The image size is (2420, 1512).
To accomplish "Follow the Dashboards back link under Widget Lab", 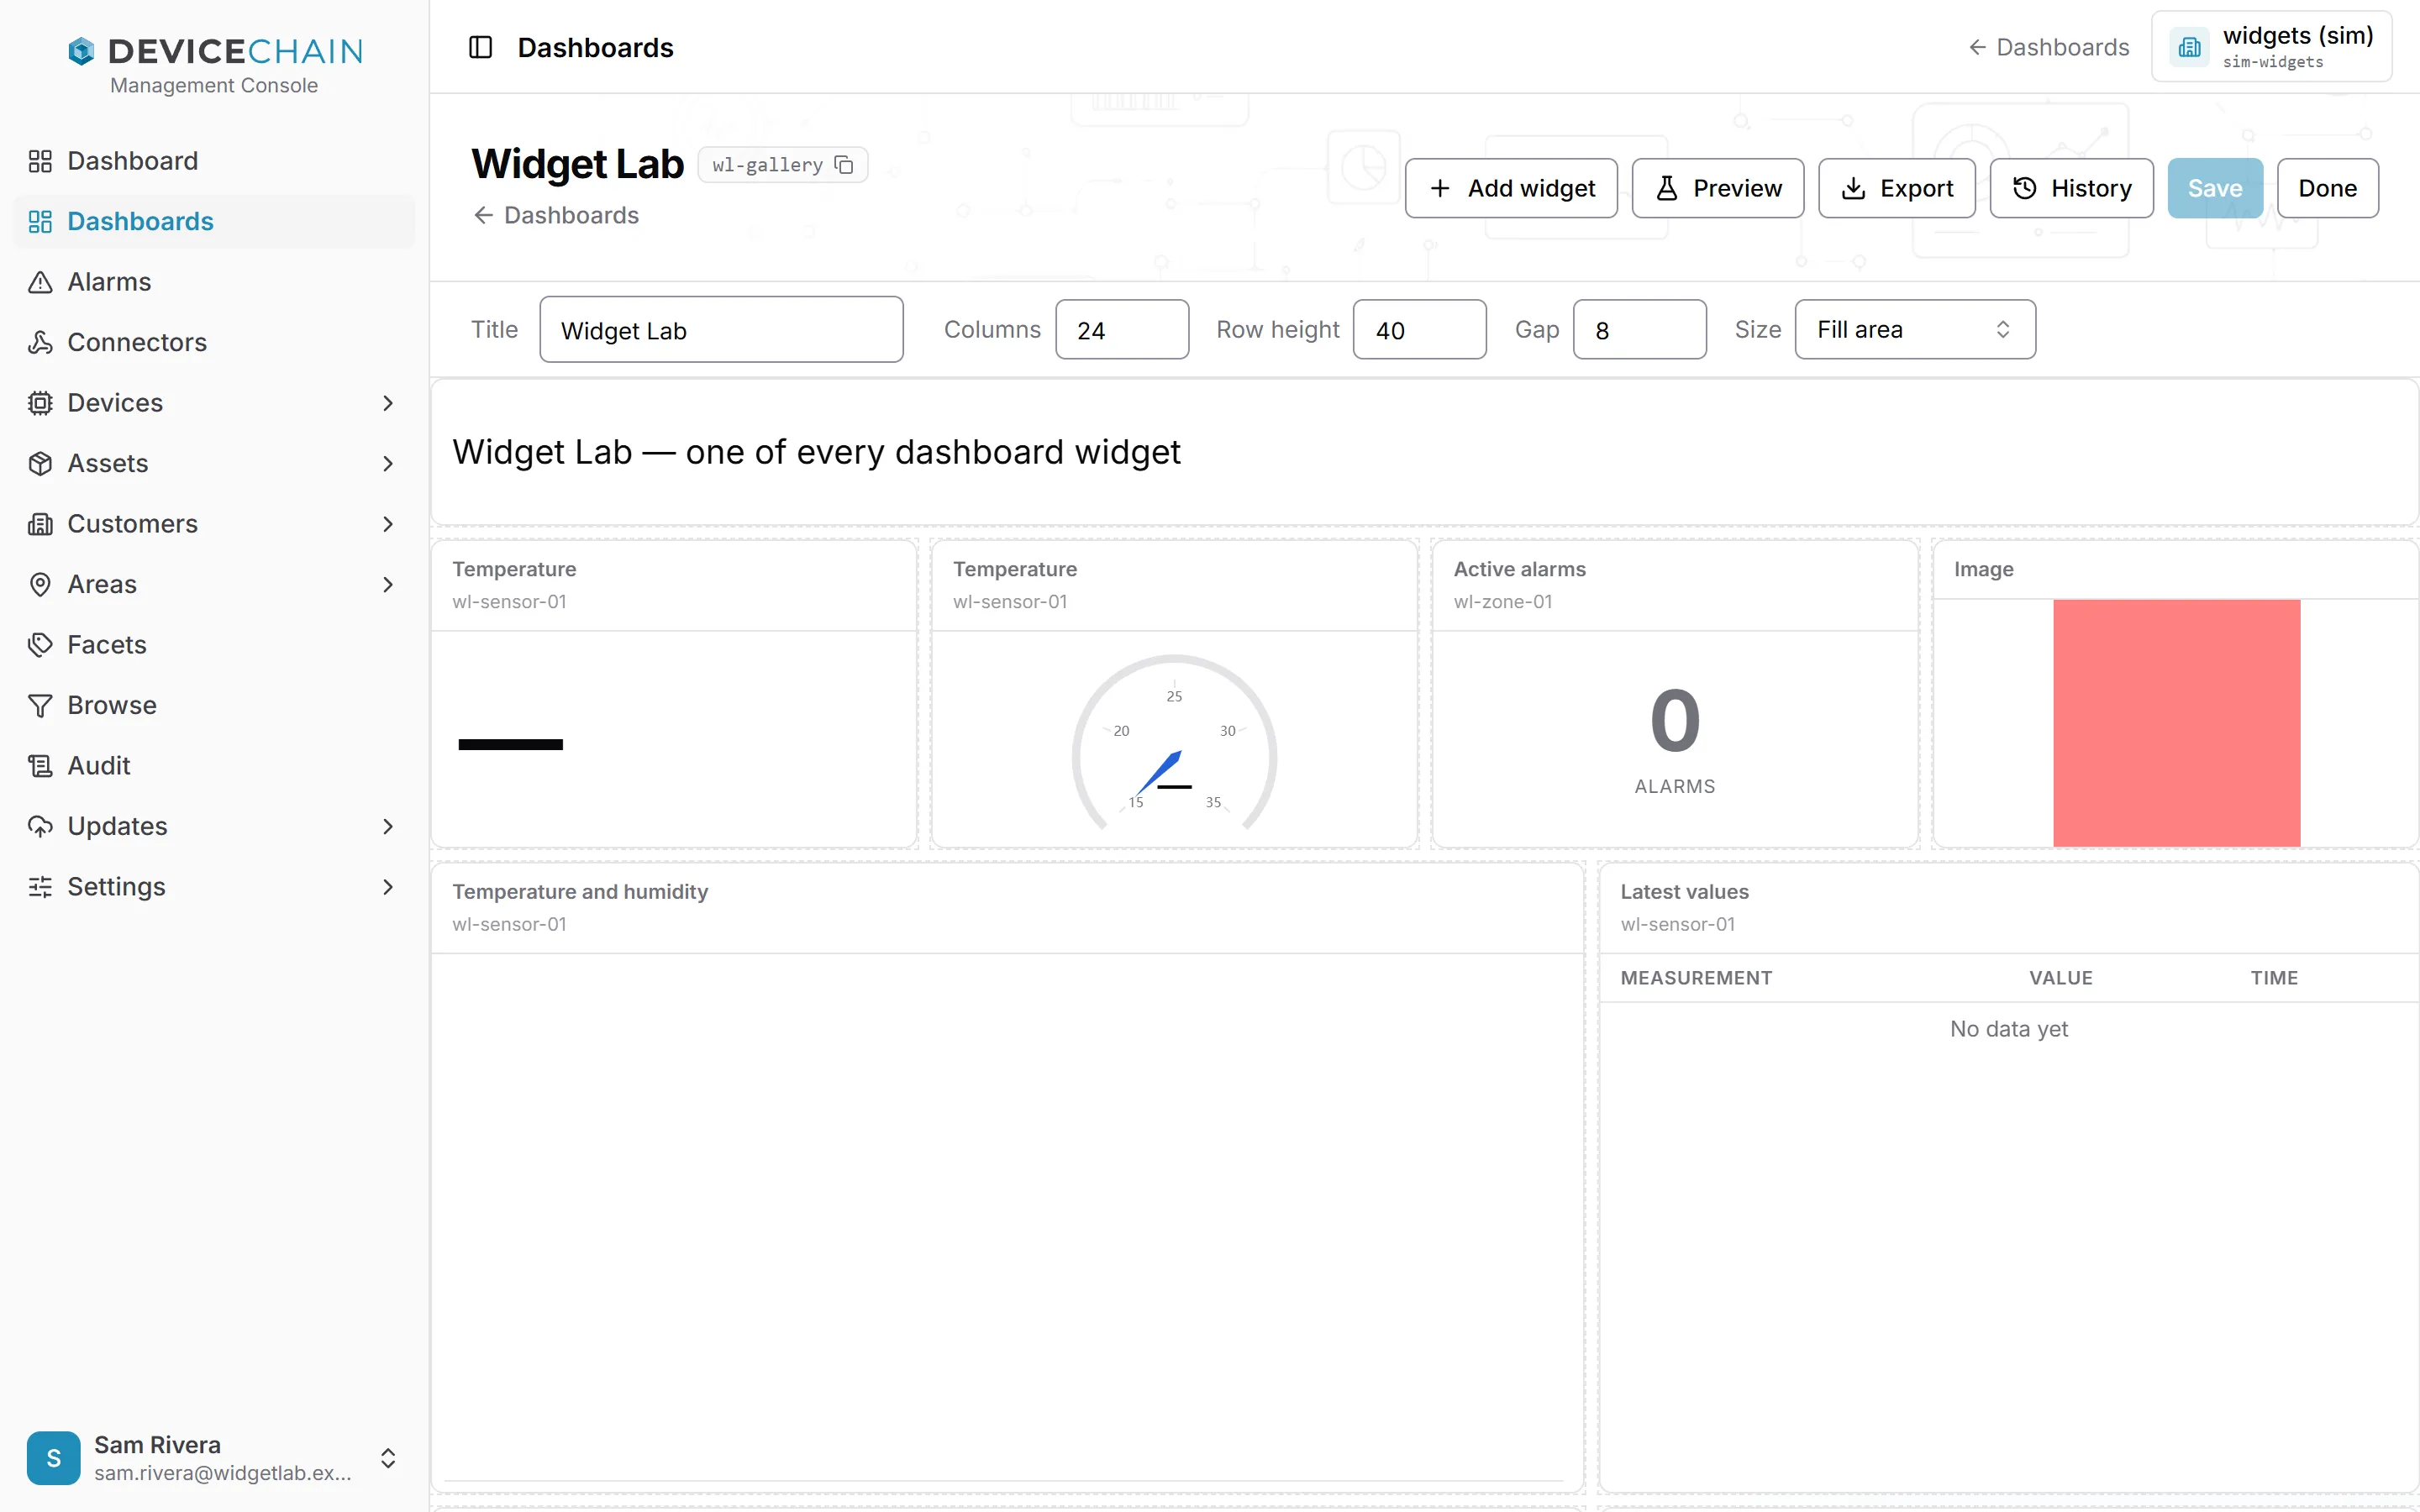I will pos(556,215).
